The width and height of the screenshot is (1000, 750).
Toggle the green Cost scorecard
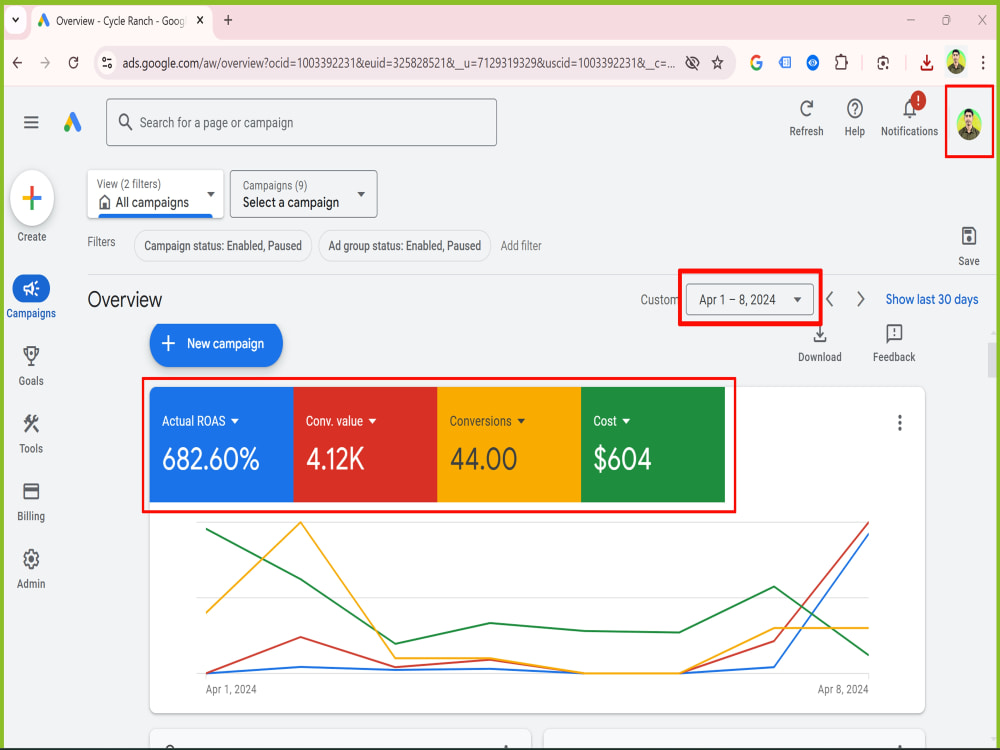point(653,445)
